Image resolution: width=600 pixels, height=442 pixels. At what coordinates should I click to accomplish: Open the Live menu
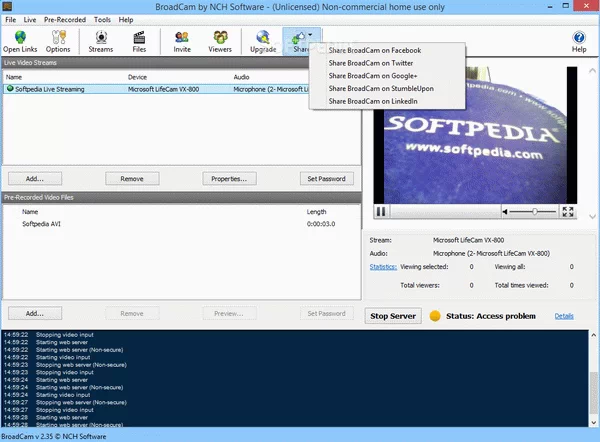point(30,20)
